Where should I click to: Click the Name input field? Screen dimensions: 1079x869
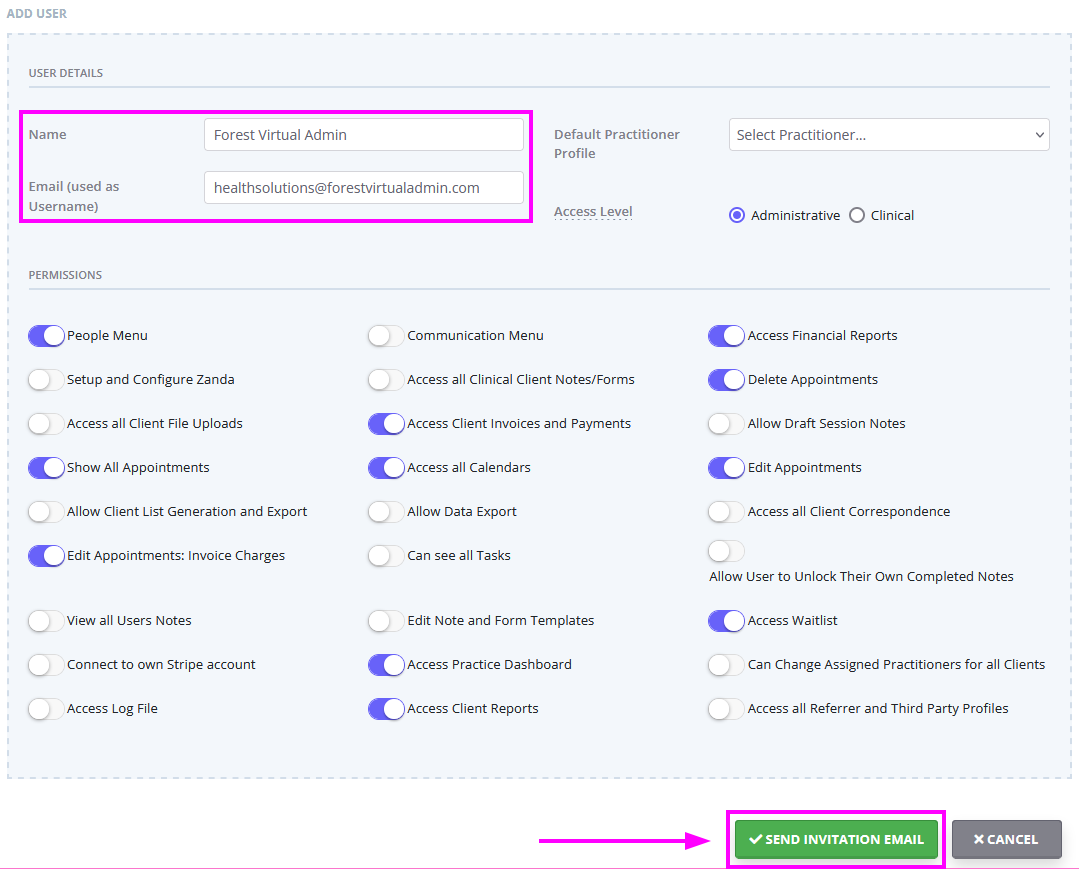pos(364,134)
